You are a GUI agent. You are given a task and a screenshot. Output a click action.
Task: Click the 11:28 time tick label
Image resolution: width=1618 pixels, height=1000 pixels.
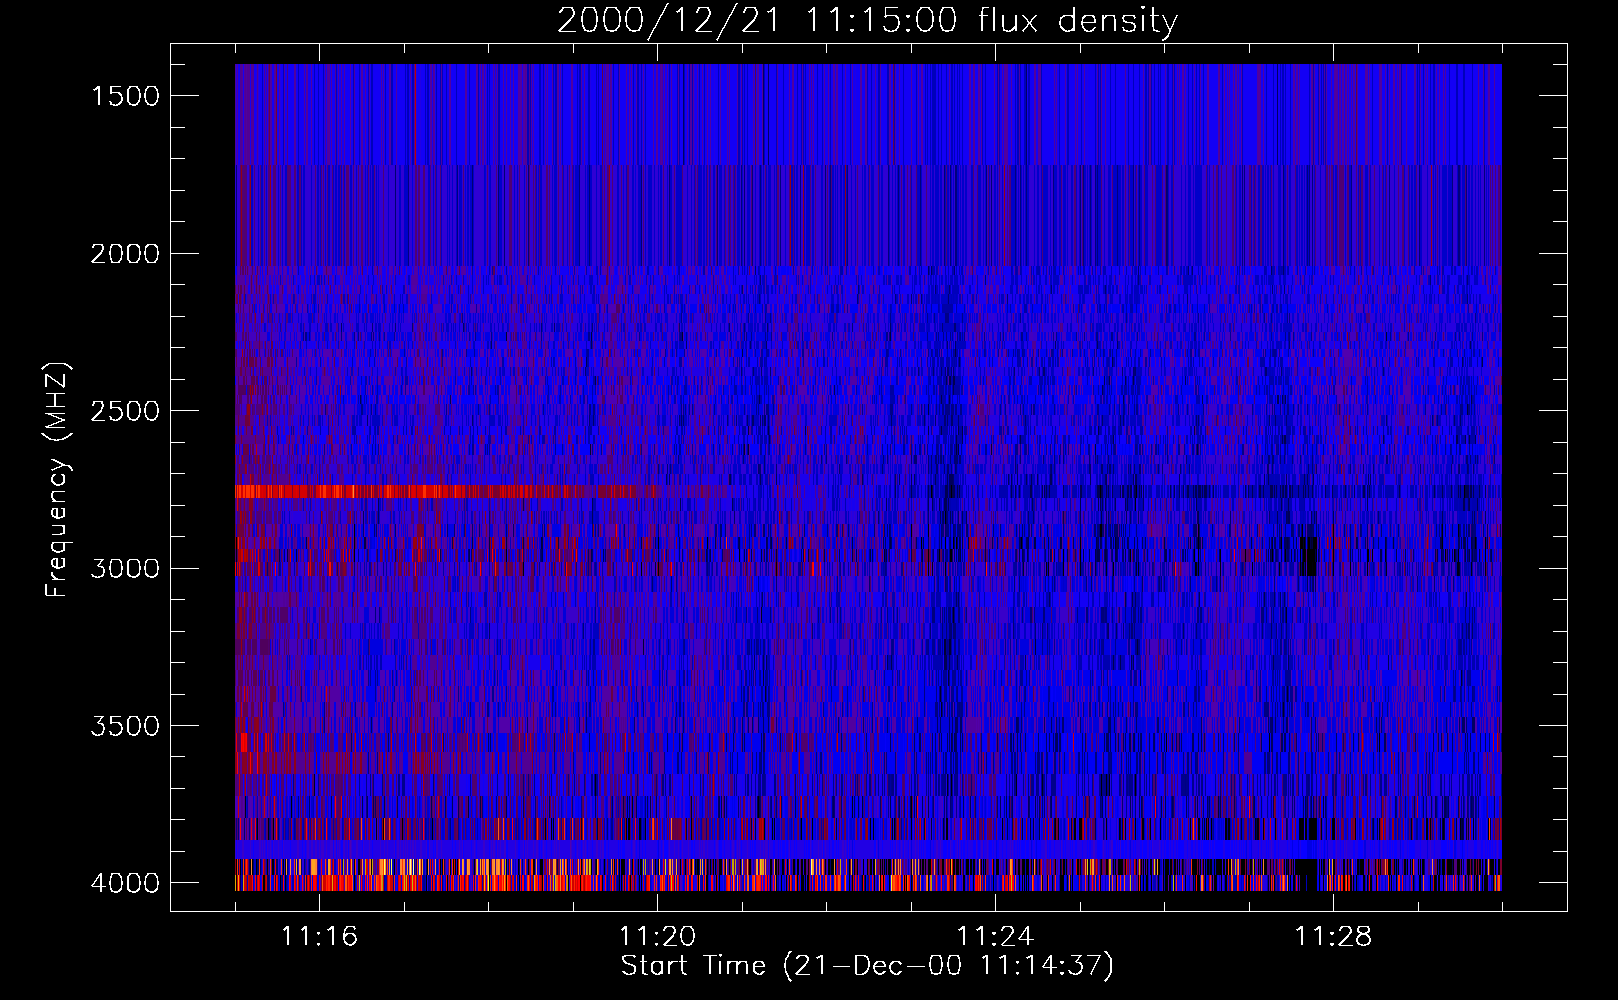tap(1333, 937)
